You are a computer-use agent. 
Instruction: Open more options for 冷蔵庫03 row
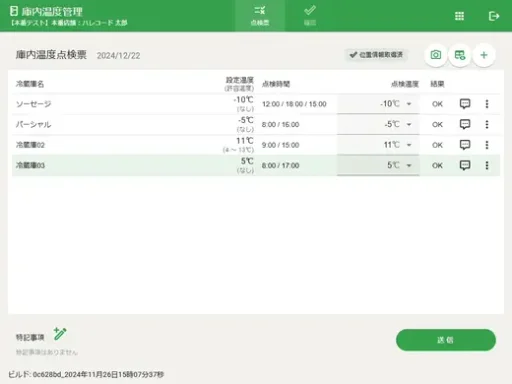pyautogui.click(x=487, y=165)
